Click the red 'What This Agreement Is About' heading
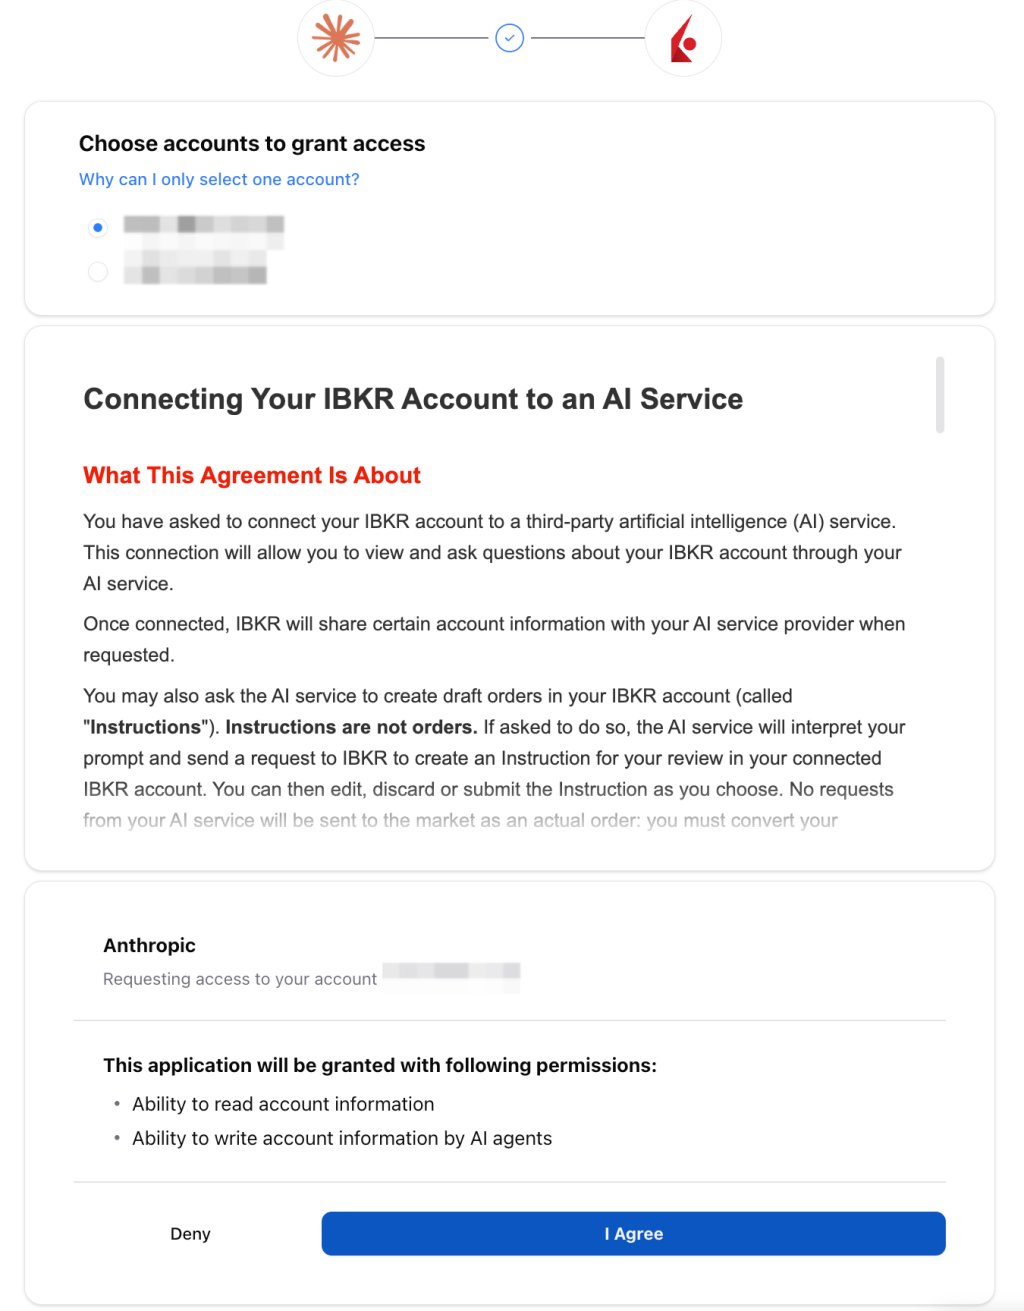This screenshot has height=1311, width=1024. point(252,475)
